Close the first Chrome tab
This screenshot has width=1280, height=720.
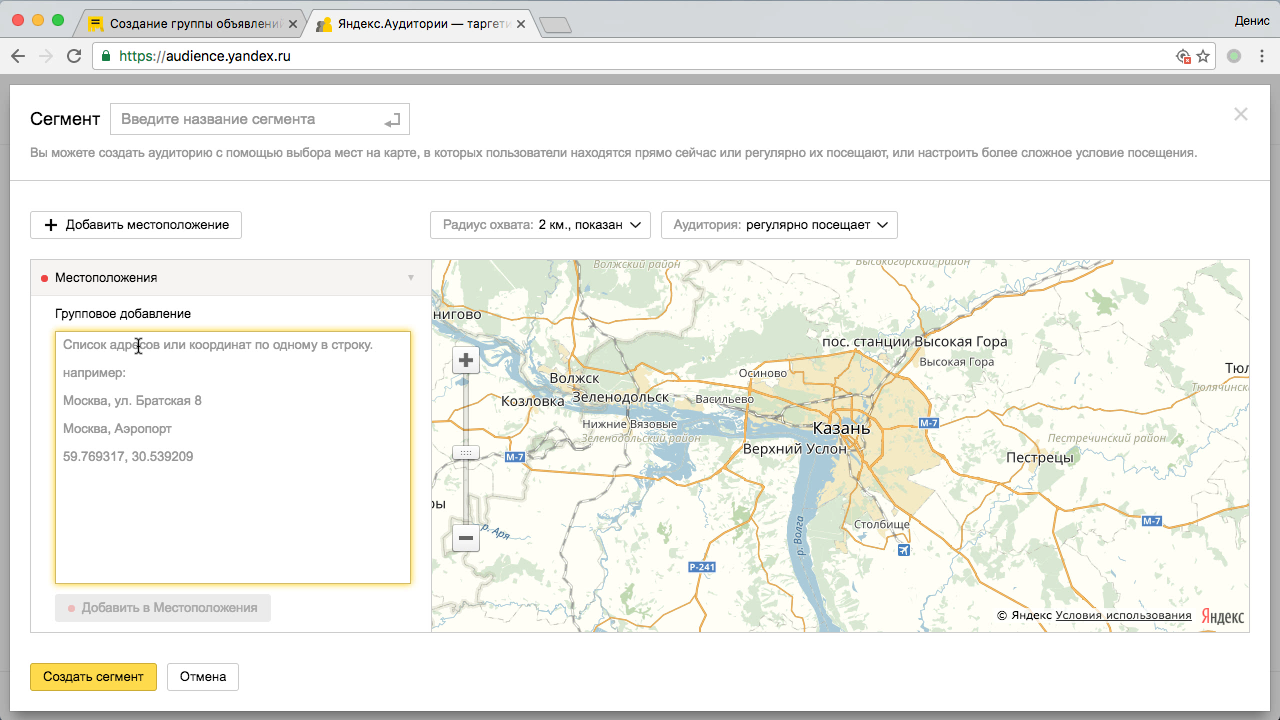click(x=292, y=23)
